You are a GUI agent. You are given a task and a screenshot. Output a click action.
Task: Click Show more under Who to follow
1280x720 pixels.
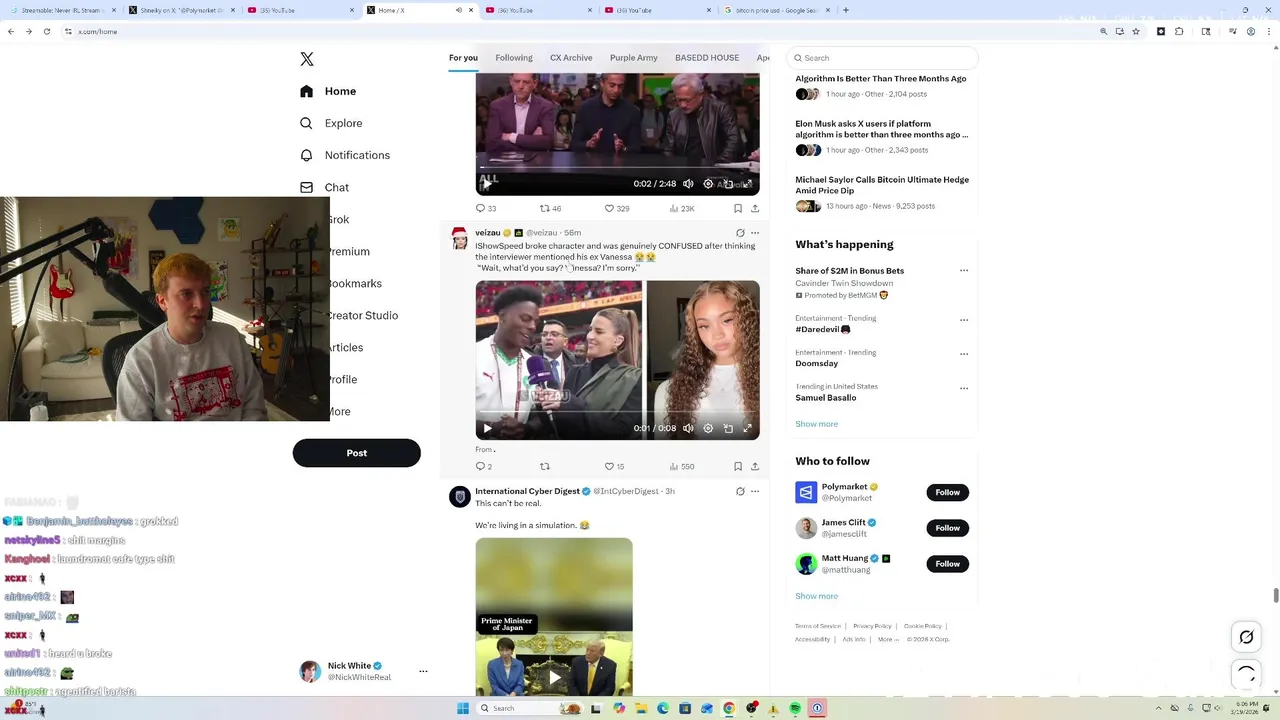pyautogui.click(x=817, y=596)
